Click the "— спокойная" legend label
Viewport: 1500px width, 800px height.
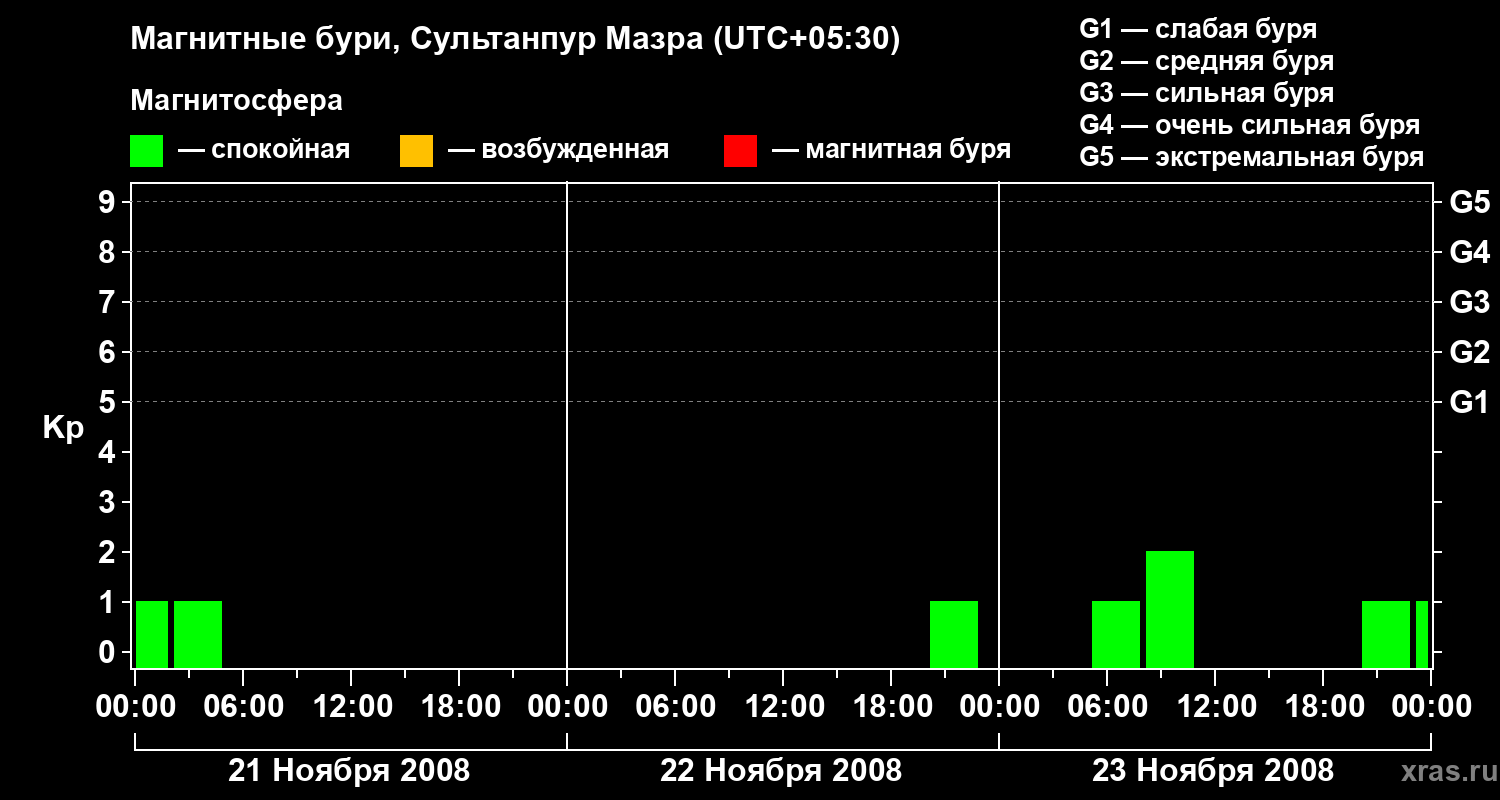click(x=264, y=150)
